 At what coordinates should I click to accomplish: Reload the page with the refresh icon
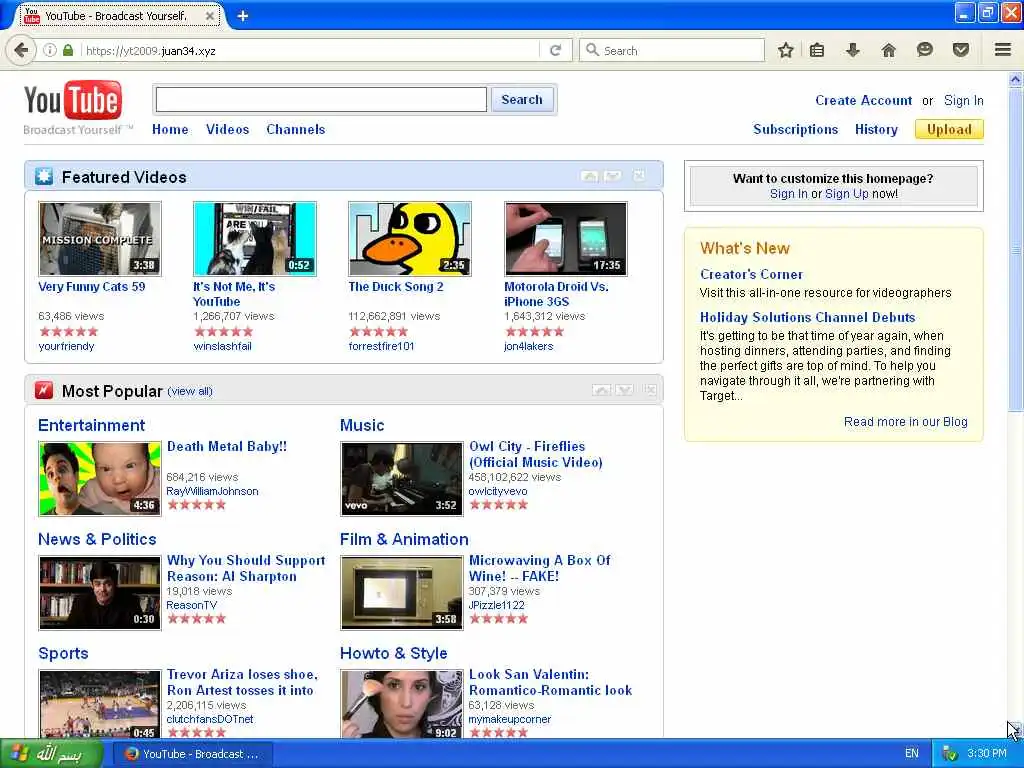tap(556, 50)
